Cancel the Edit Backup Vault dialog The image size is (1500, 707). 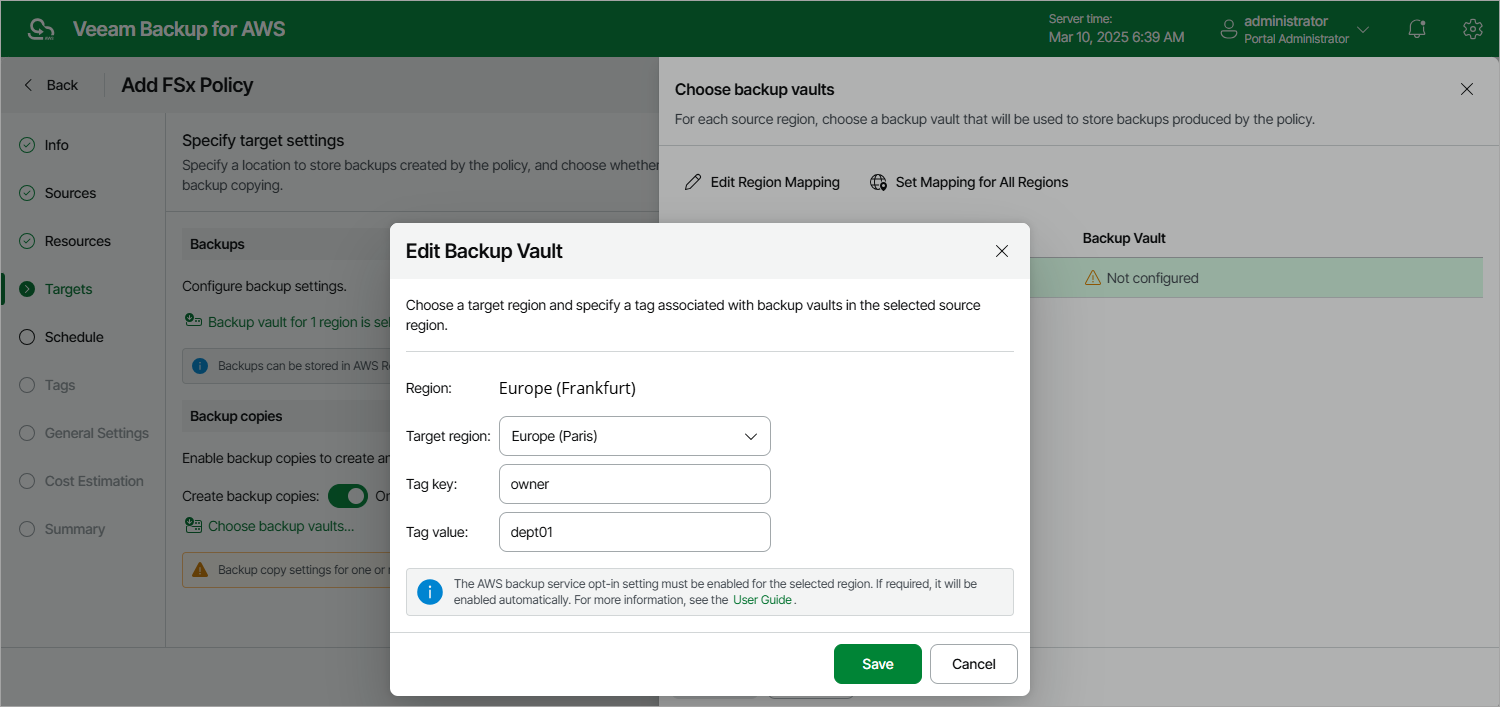coord(973,664)
